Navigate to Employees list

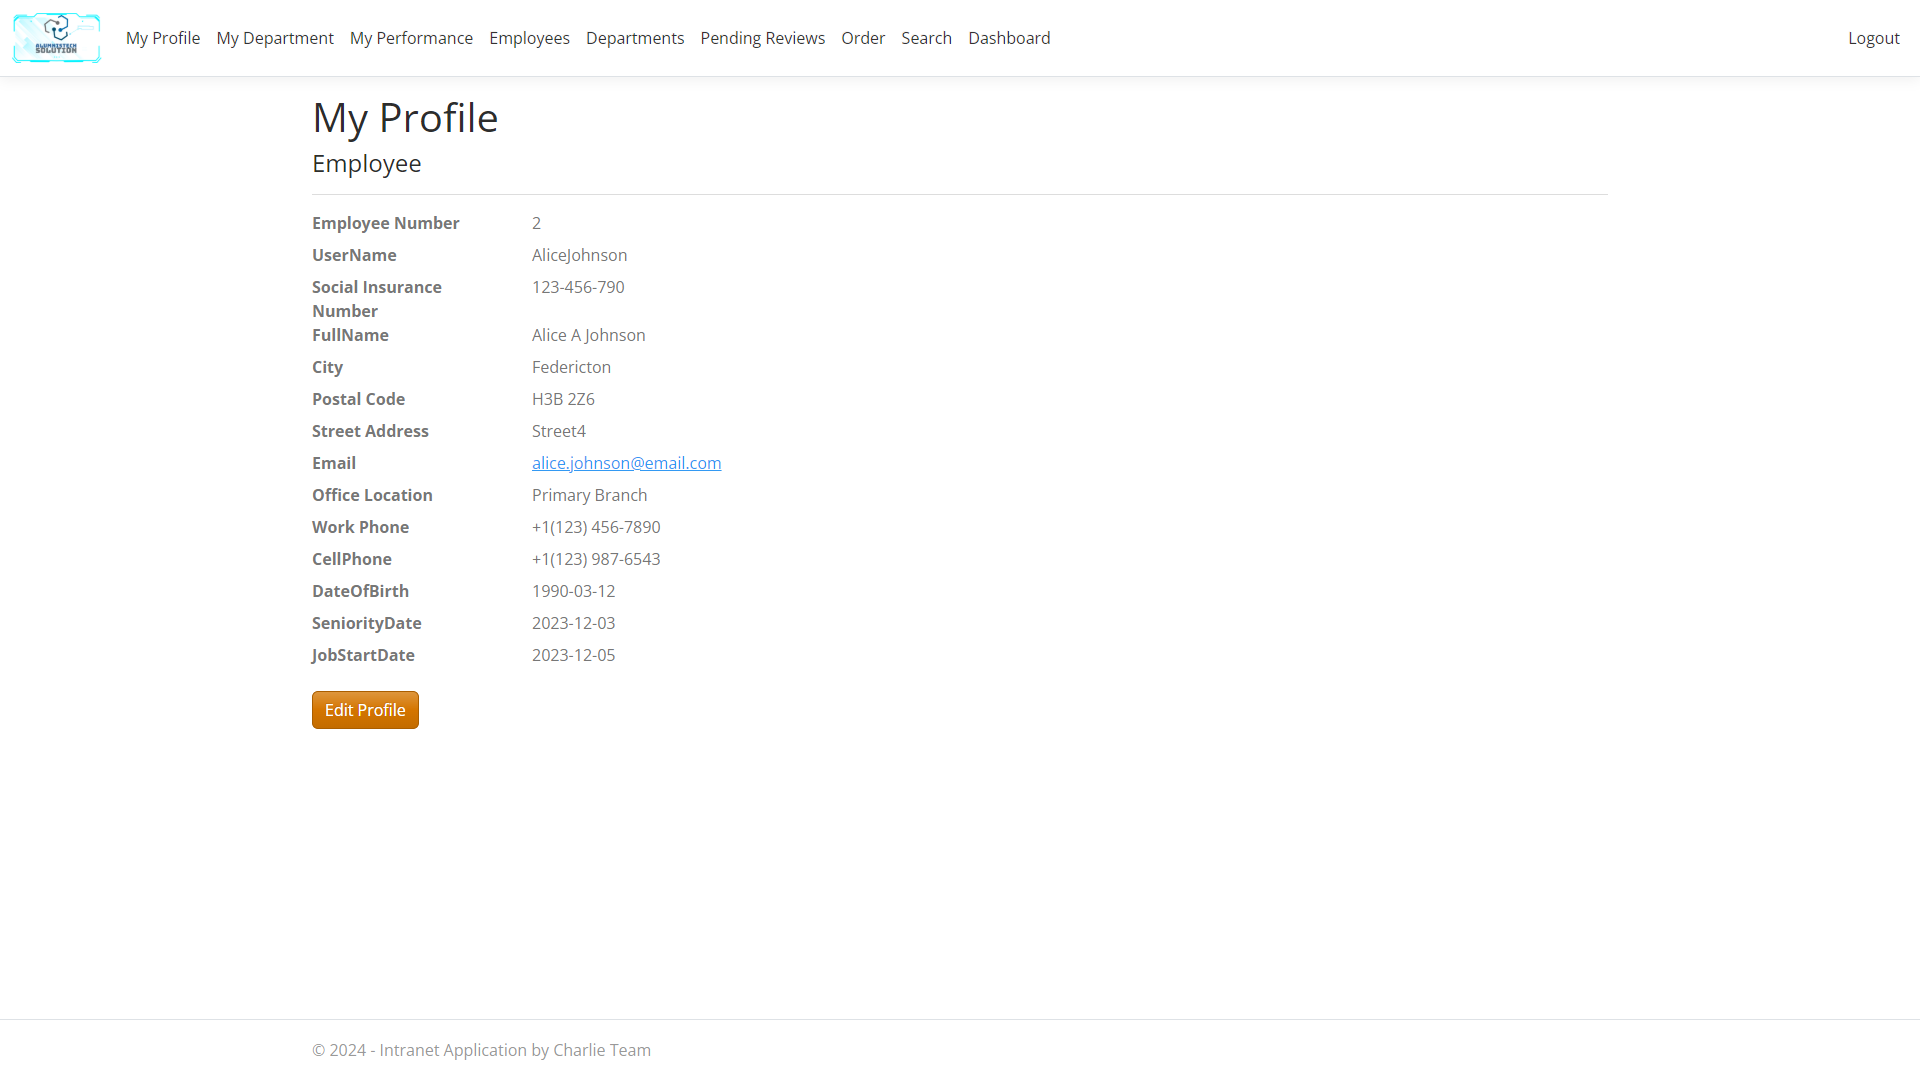(529, 38)
